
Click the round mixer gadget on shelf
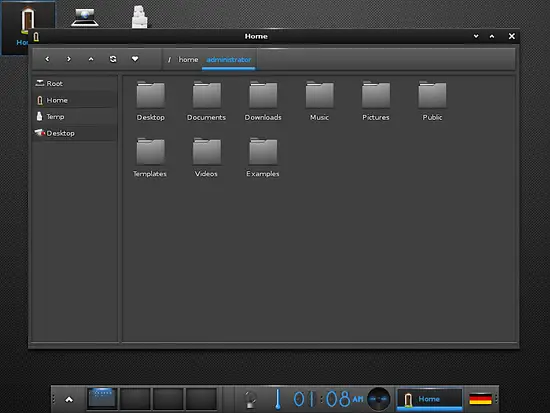[378, 399]
